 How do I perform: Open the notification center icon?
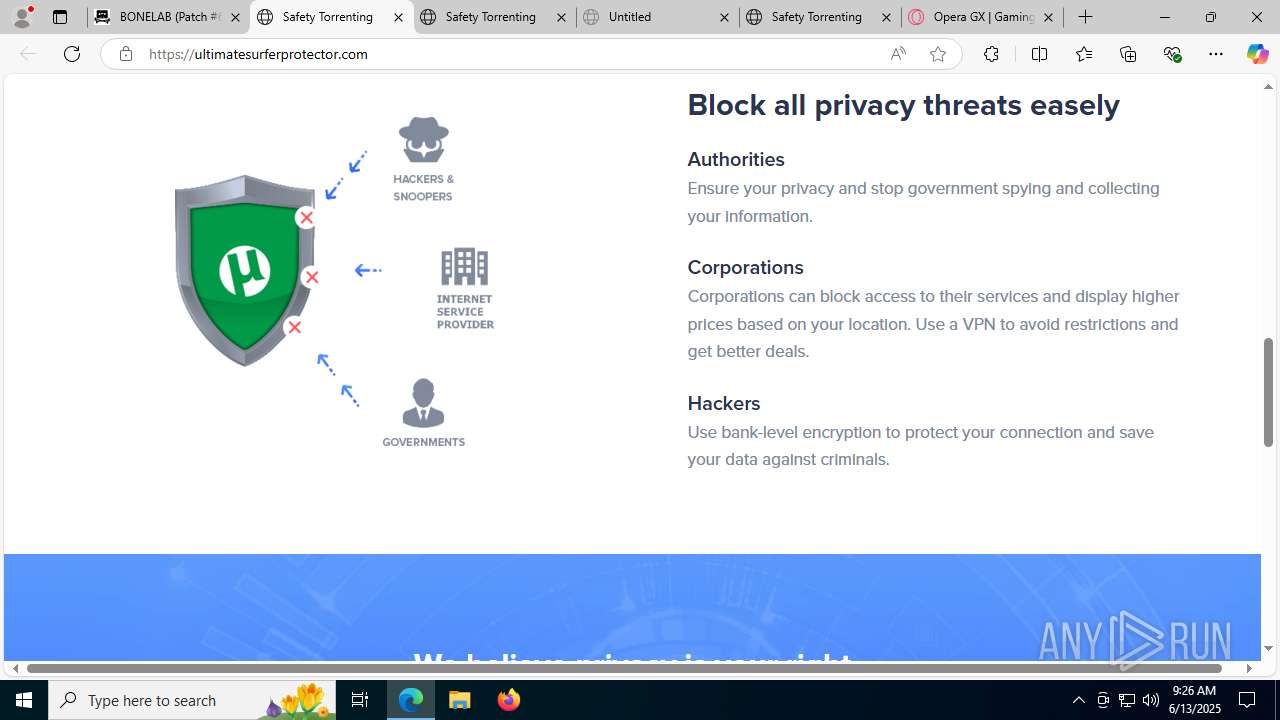click(1248, 700)
